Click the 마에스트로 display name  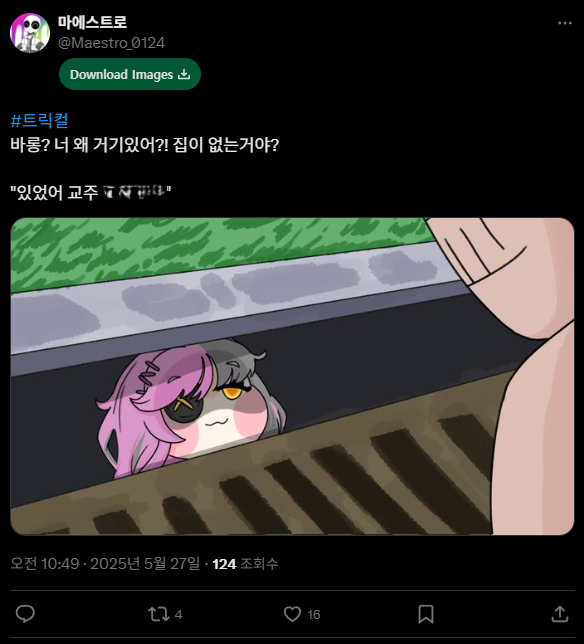92,22
